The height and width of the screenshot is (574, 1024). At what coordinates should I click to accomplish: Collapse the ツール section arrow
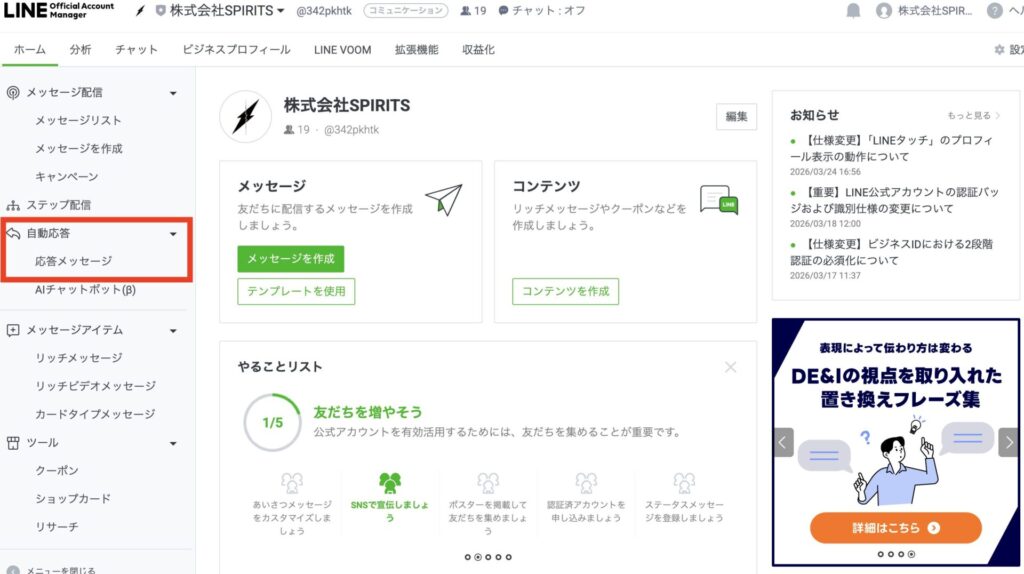pyautogui.click(x=173, y=443)
